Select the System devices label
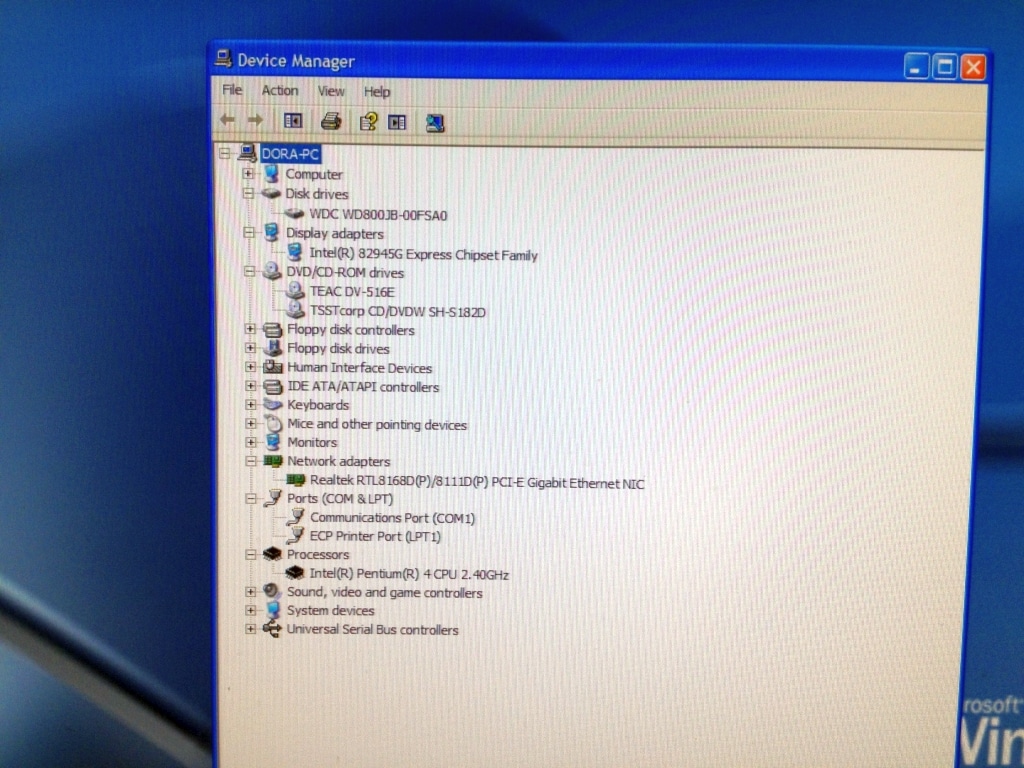This screenshot has width=1024, height=768. pyautogui.click(x=330, y=611)
